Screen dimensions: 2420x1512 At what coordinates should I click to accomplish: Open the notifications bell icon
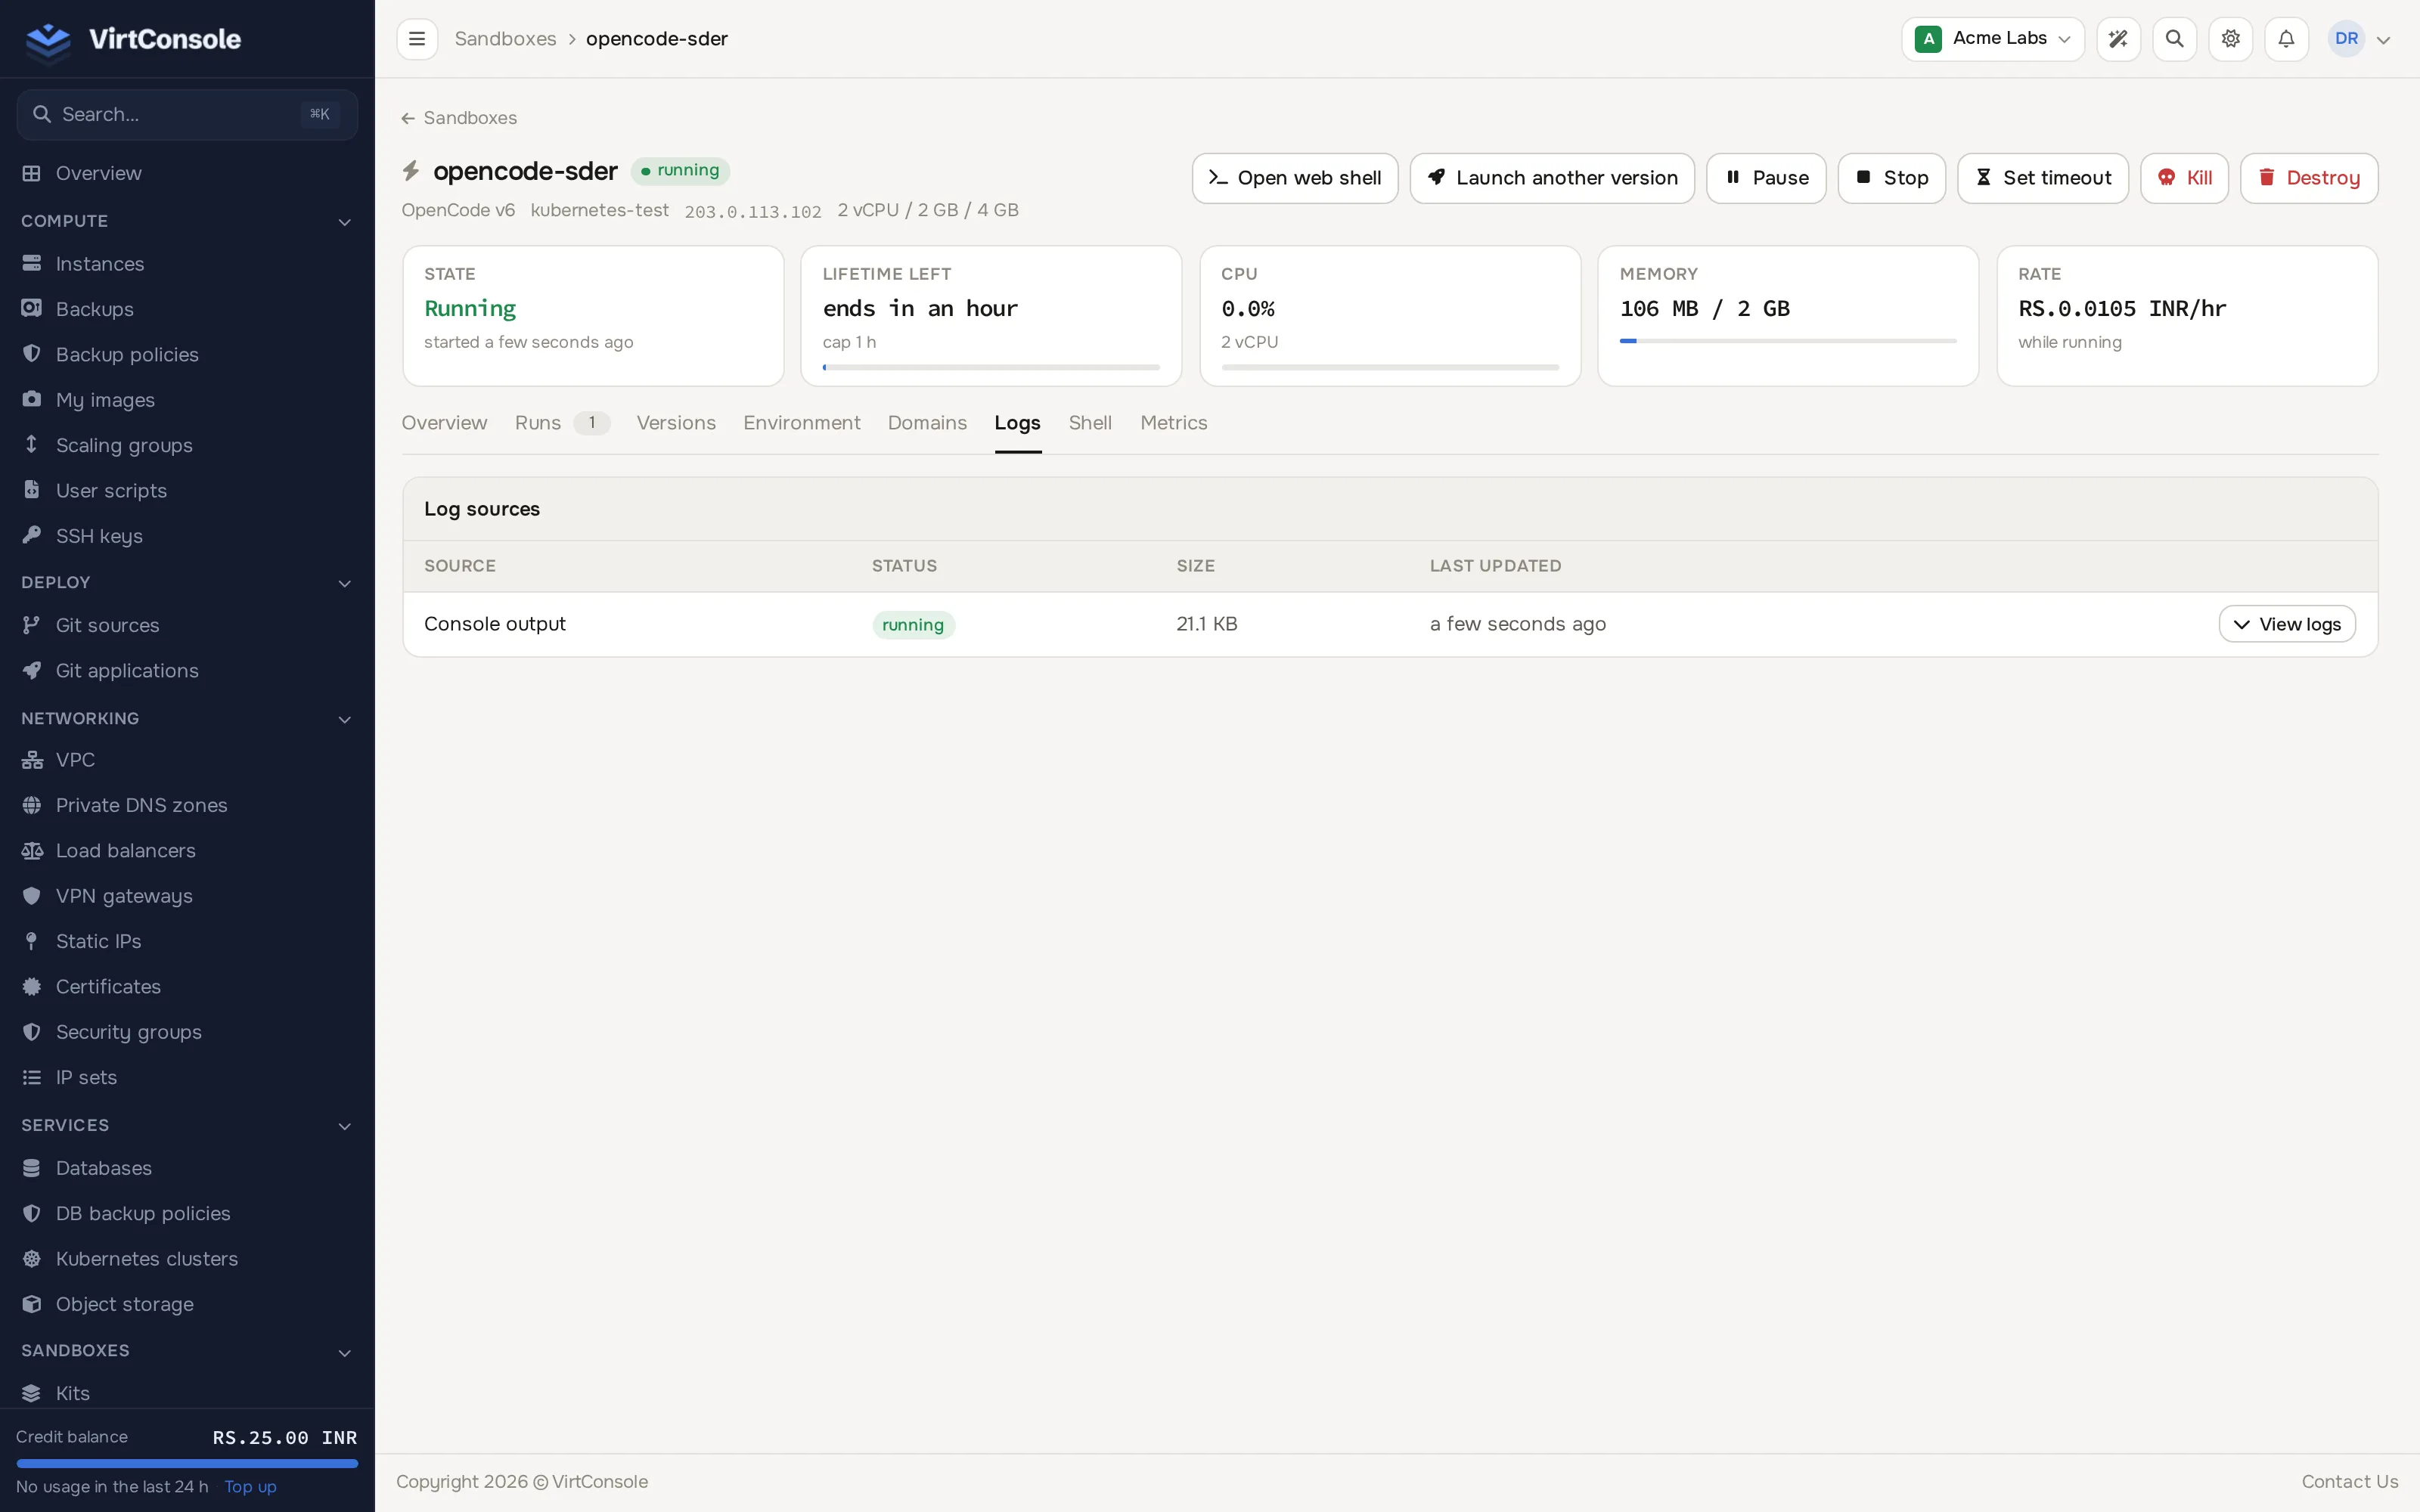point(2286,39)
